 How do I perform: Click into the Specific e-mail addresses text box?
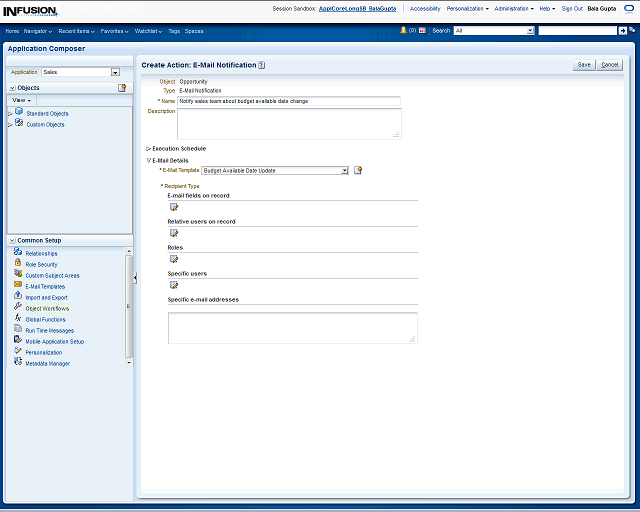[292, 327]
